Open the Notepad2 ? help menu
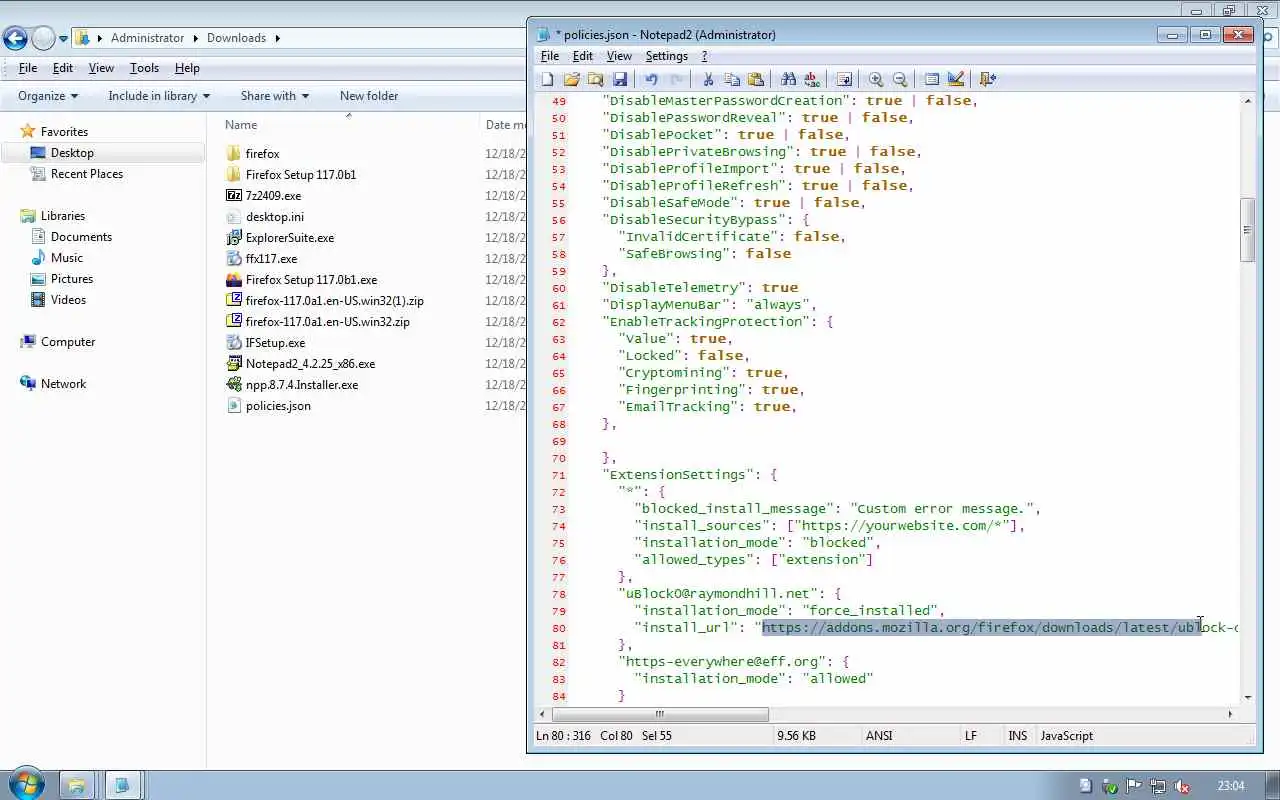The image size is (1280, 800). pos(704,56)
